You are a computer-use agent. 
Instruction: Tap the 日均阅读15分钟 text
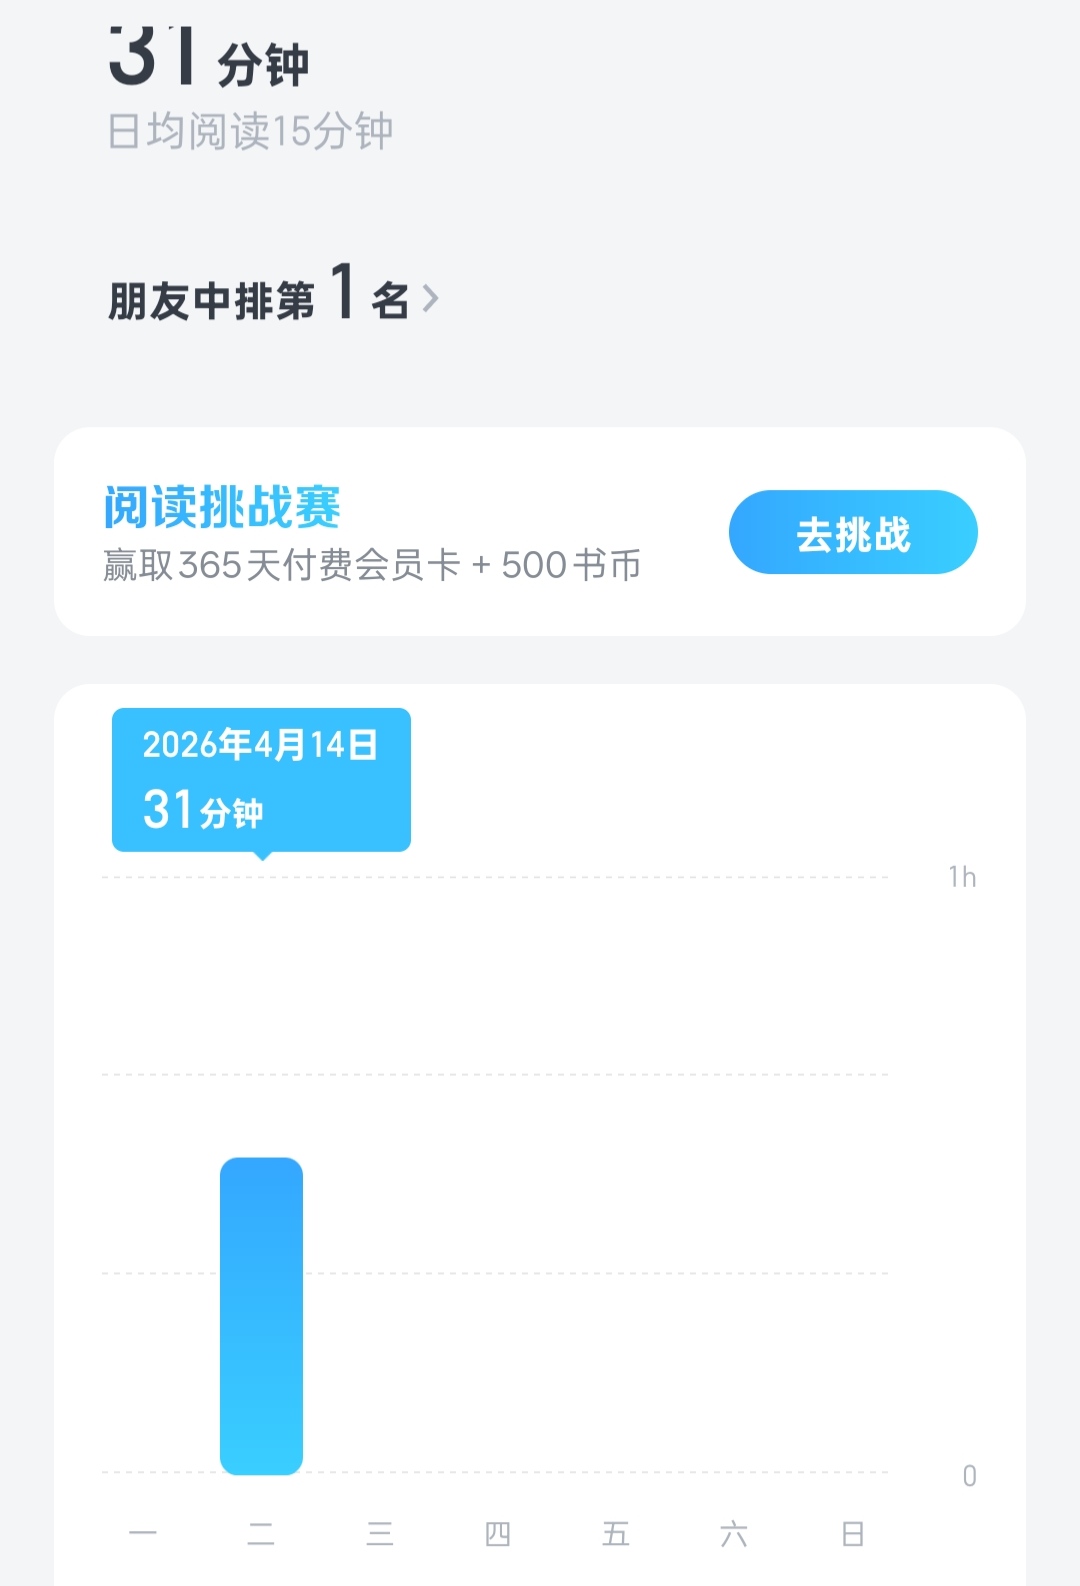[250, 131]
